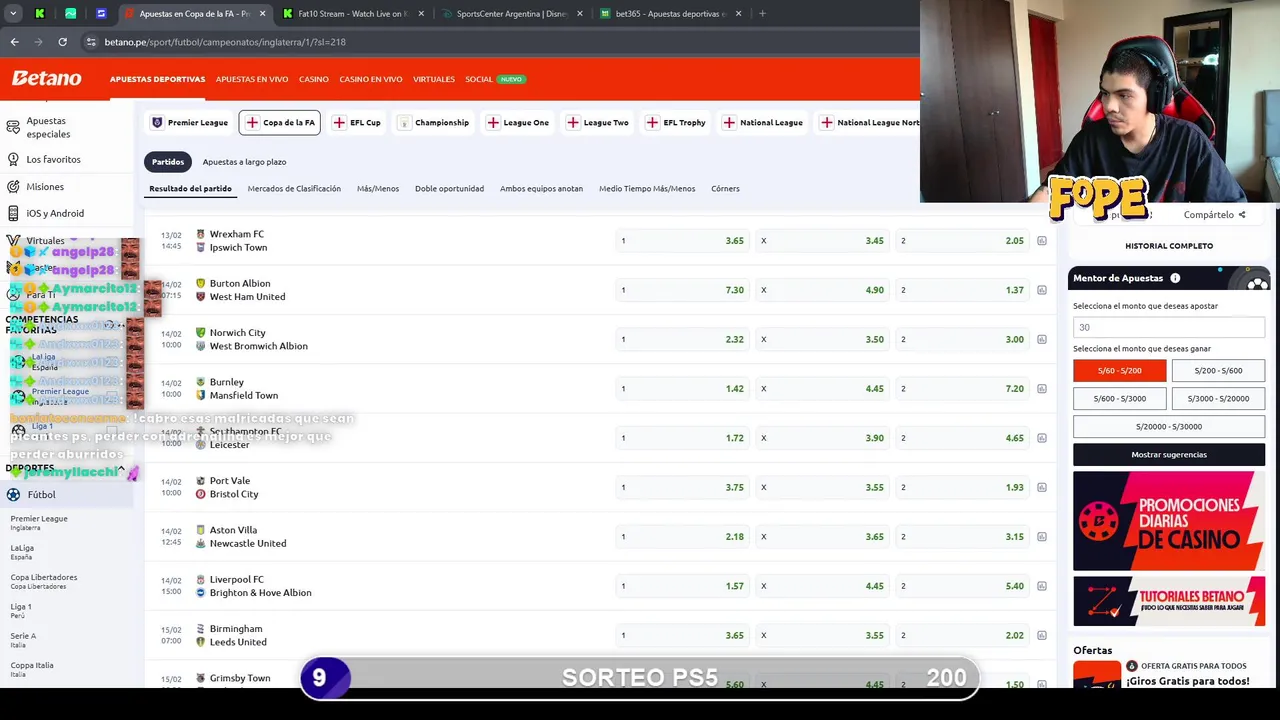1280x720 pixels.
Task: Select Championship competition chip
Action: pyautogui.click(x=433, y=122)
